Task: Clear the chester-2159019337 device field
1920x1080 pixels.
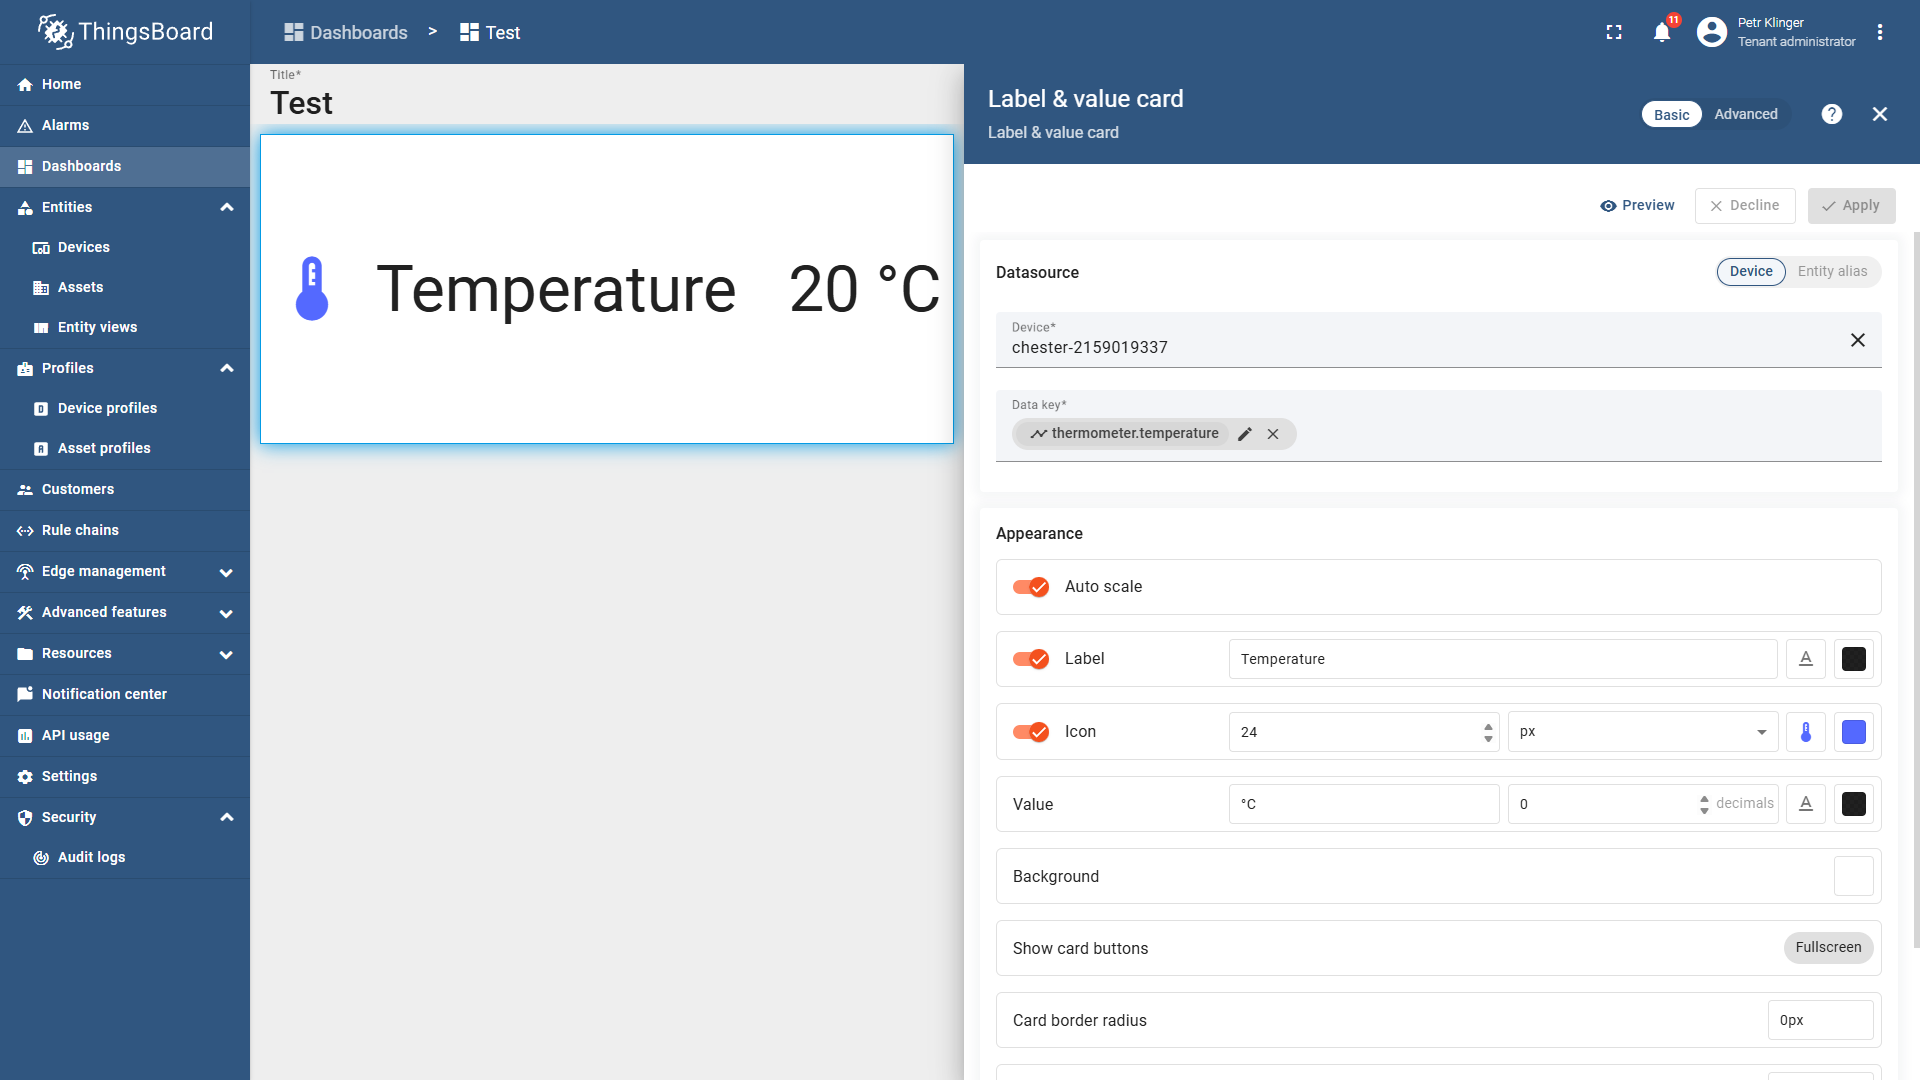Action: (x=1857, y=340)
